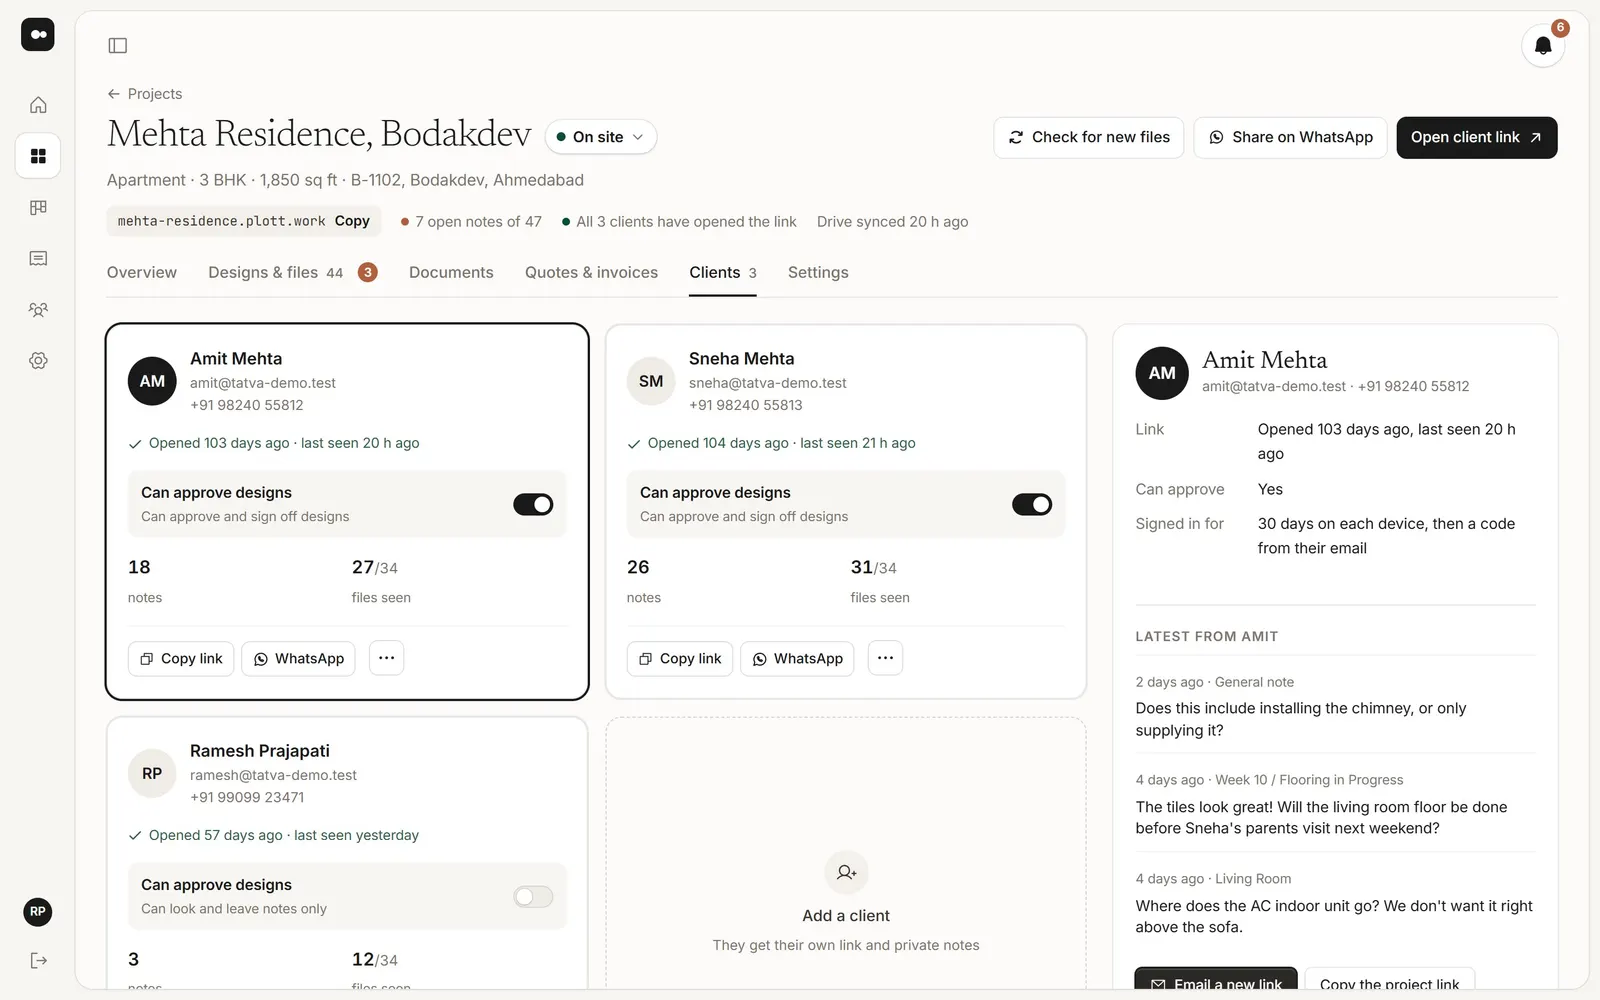Select the Clients tab
This screenshot has height=1000, width=1600.
tap(723, 272)
